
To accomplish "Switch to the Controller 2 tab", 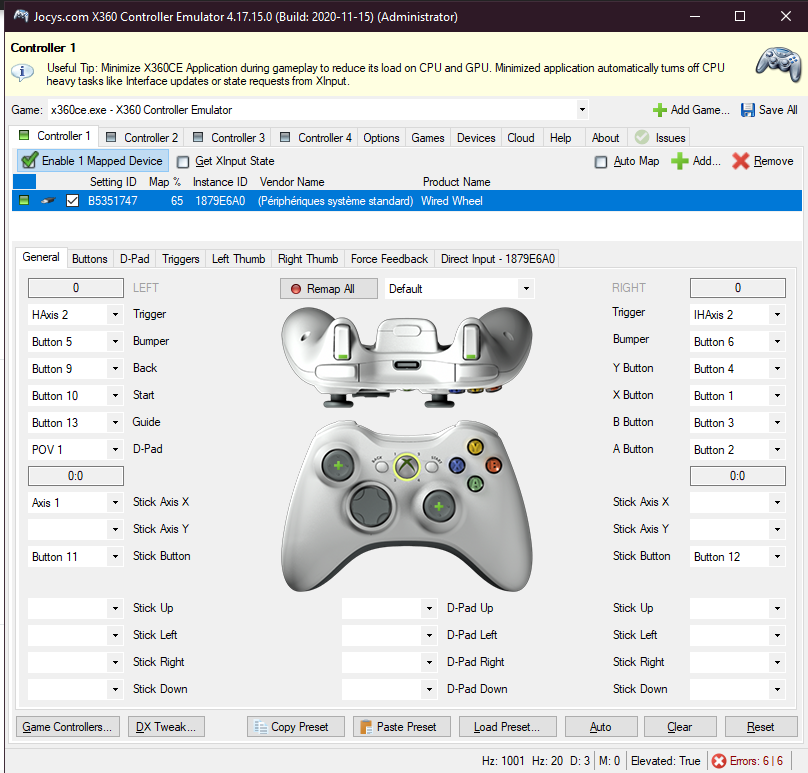I will (x=142, y=138).
